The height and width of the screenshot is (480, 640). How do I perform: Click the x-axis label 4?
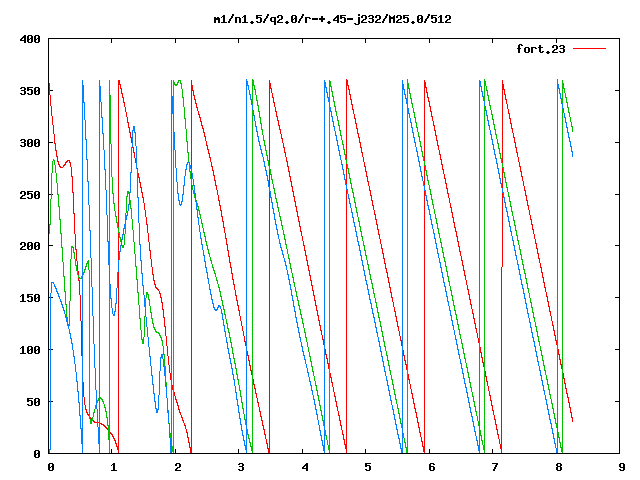pyautogui.click(x=304, y=467)
